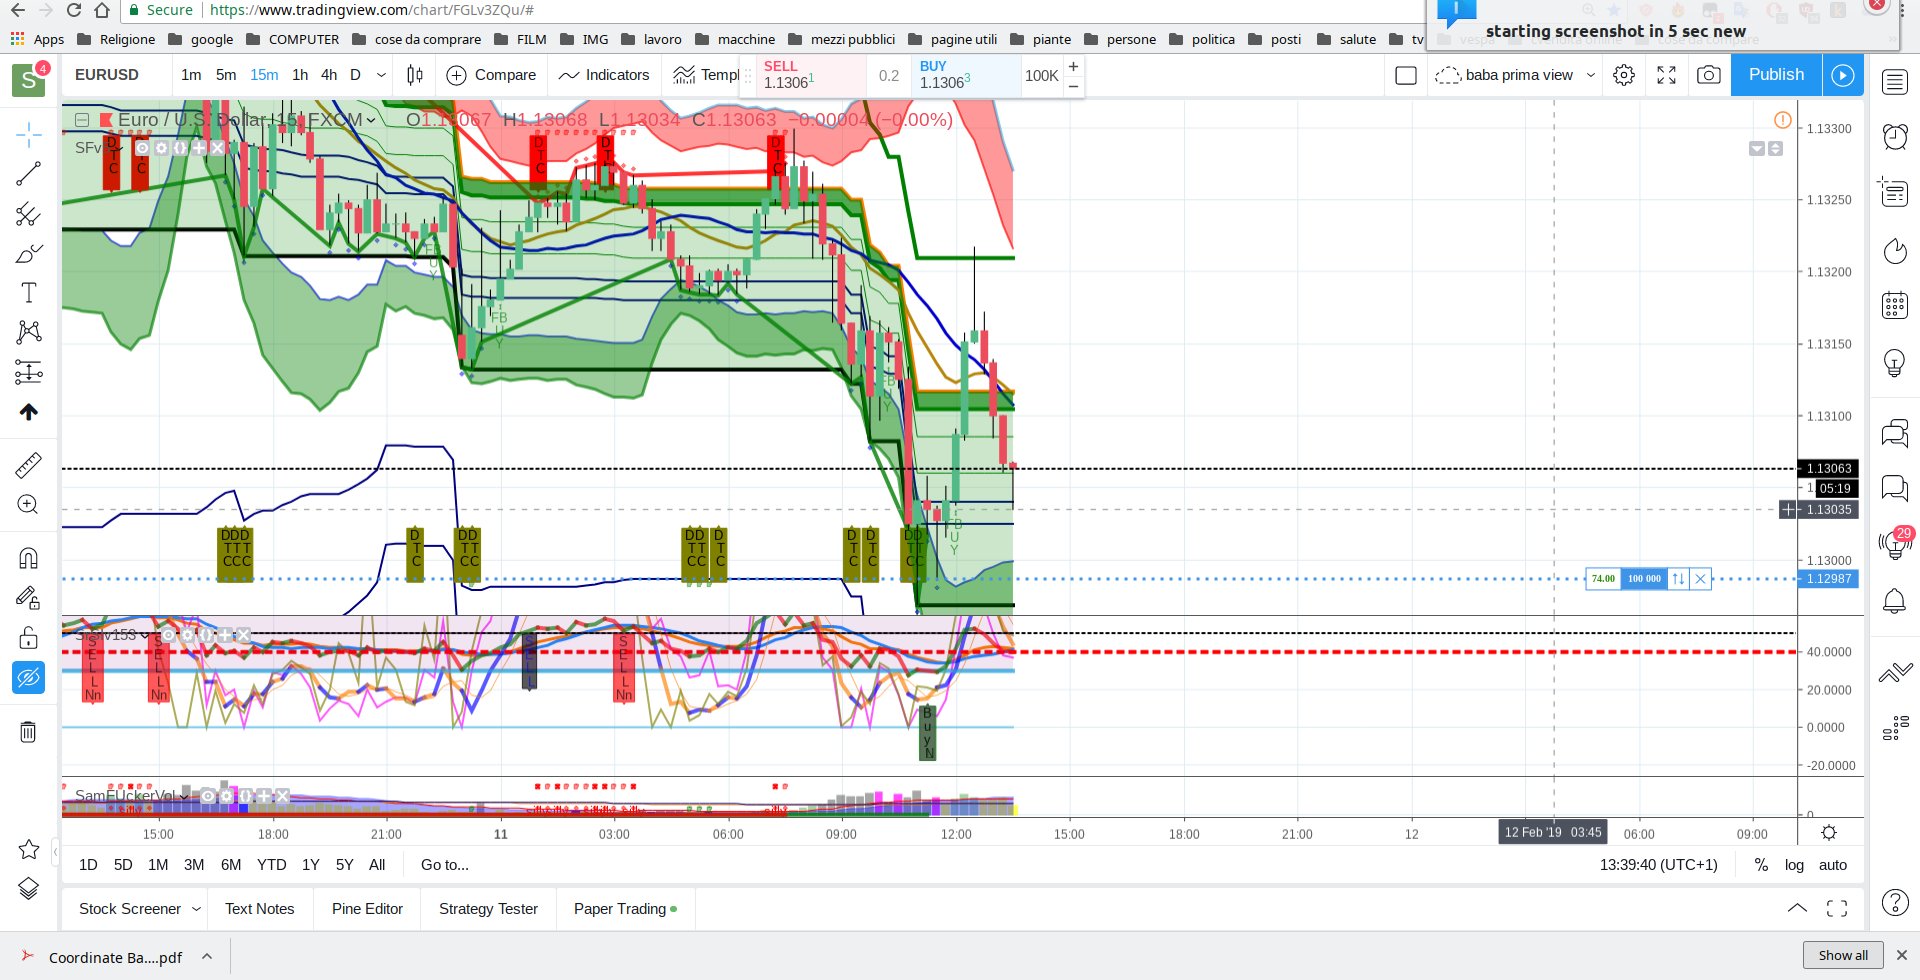
Task: Take a chart snapshot with camera
Action: point(1709,75)
